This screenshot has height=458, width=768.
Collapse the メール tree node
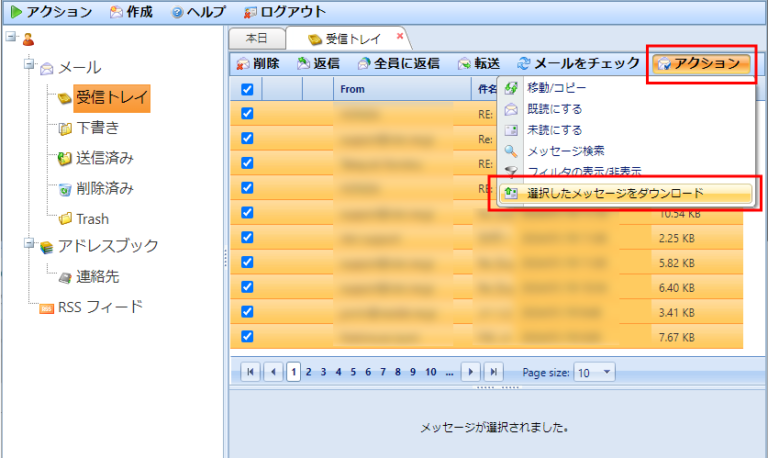point(29,68)
